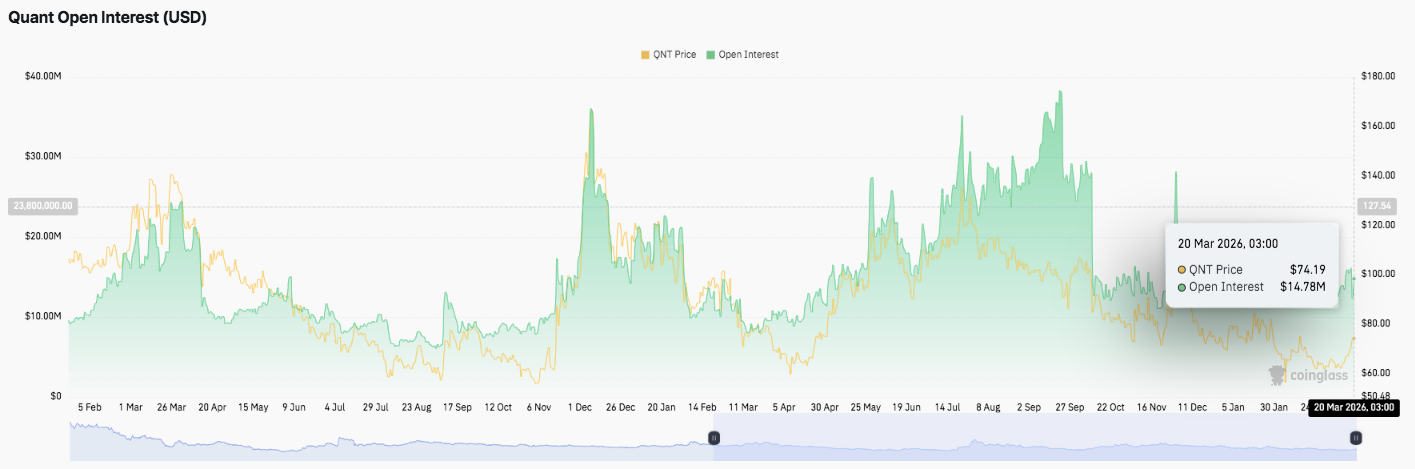The height and width of the screenshot is (469, 1415).
Task: Click the 20 Mar 2026 crosshair date label
Action: tap(1352, 408)
